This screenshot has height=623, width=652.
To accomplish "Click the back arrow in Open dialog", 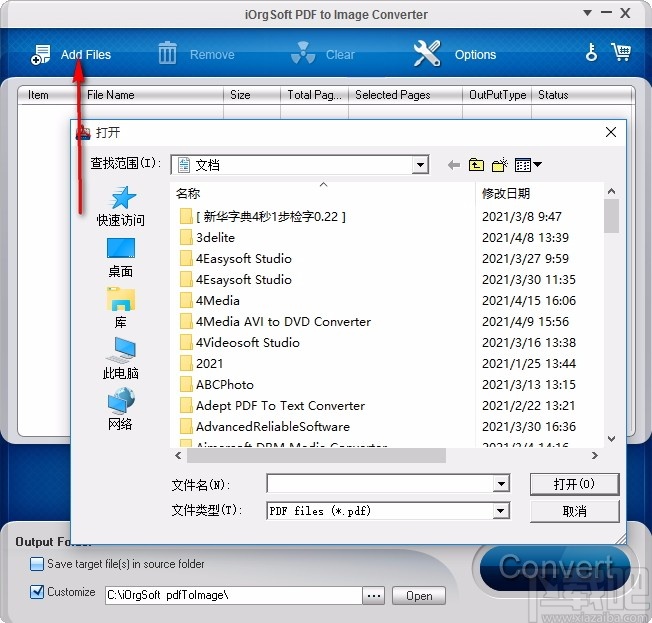I will pyautogui.click(x=454, y=165).
